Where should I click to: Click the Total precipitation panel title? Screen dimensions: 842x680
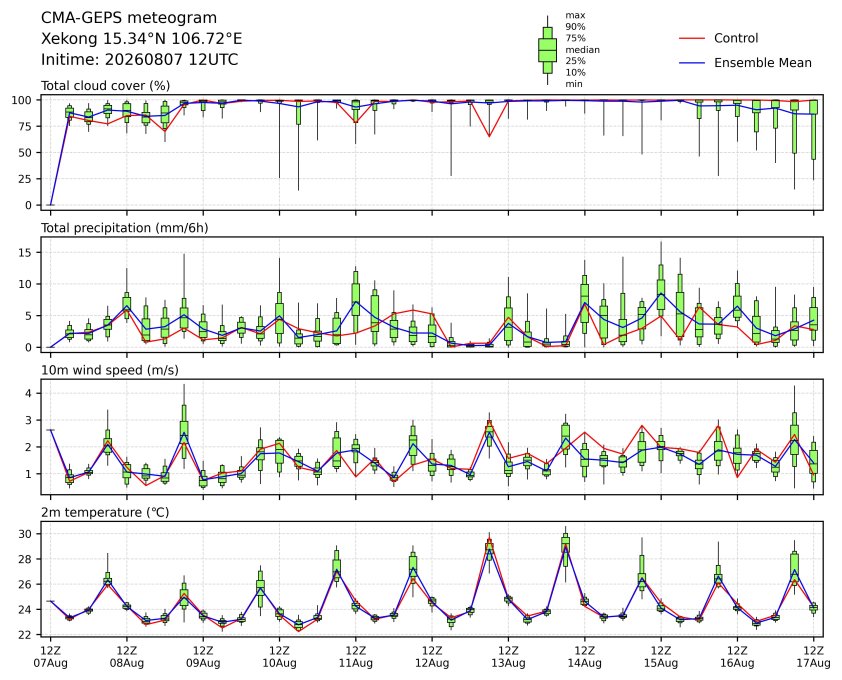(125, 228)
